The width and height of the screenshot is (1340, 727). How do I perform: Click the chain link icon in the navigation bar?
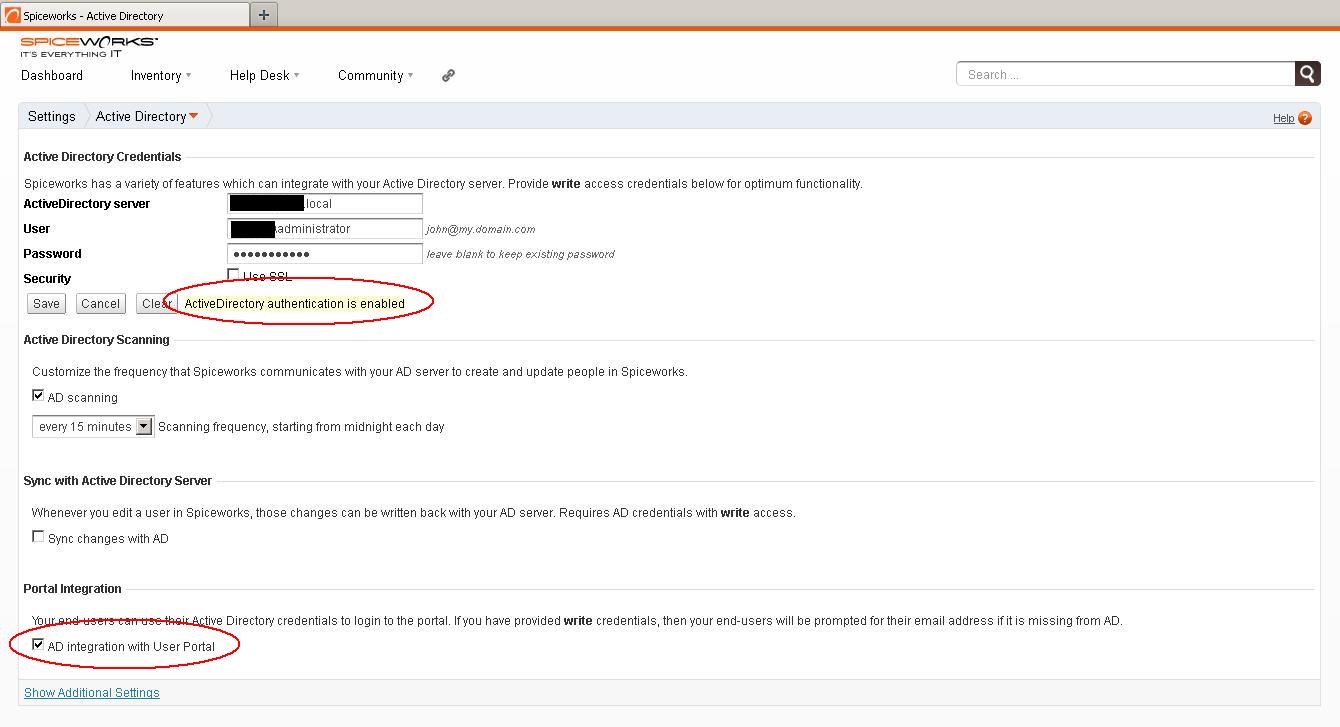[x=447, y=75]
